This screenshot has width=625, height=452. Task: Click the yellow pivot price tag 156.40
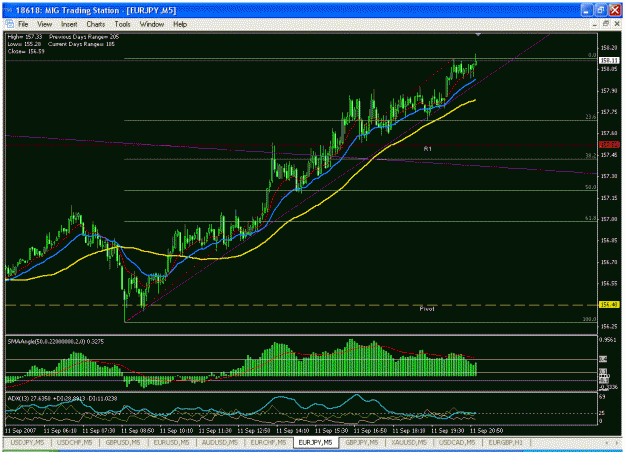coord(609,305)
